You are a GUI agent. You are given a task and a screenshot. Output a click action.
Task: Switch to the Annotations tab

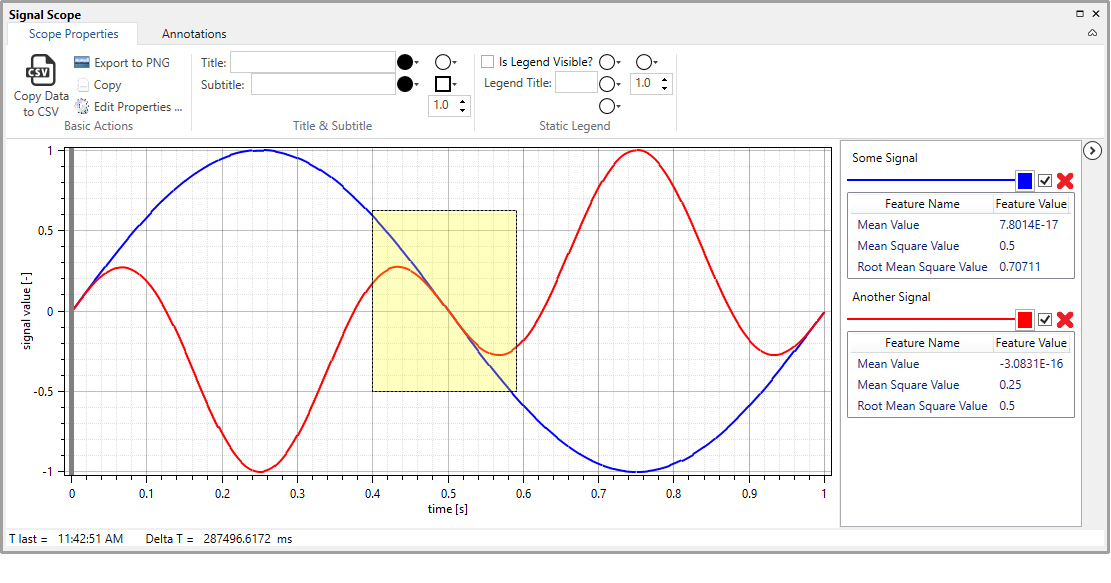(194, 34)
